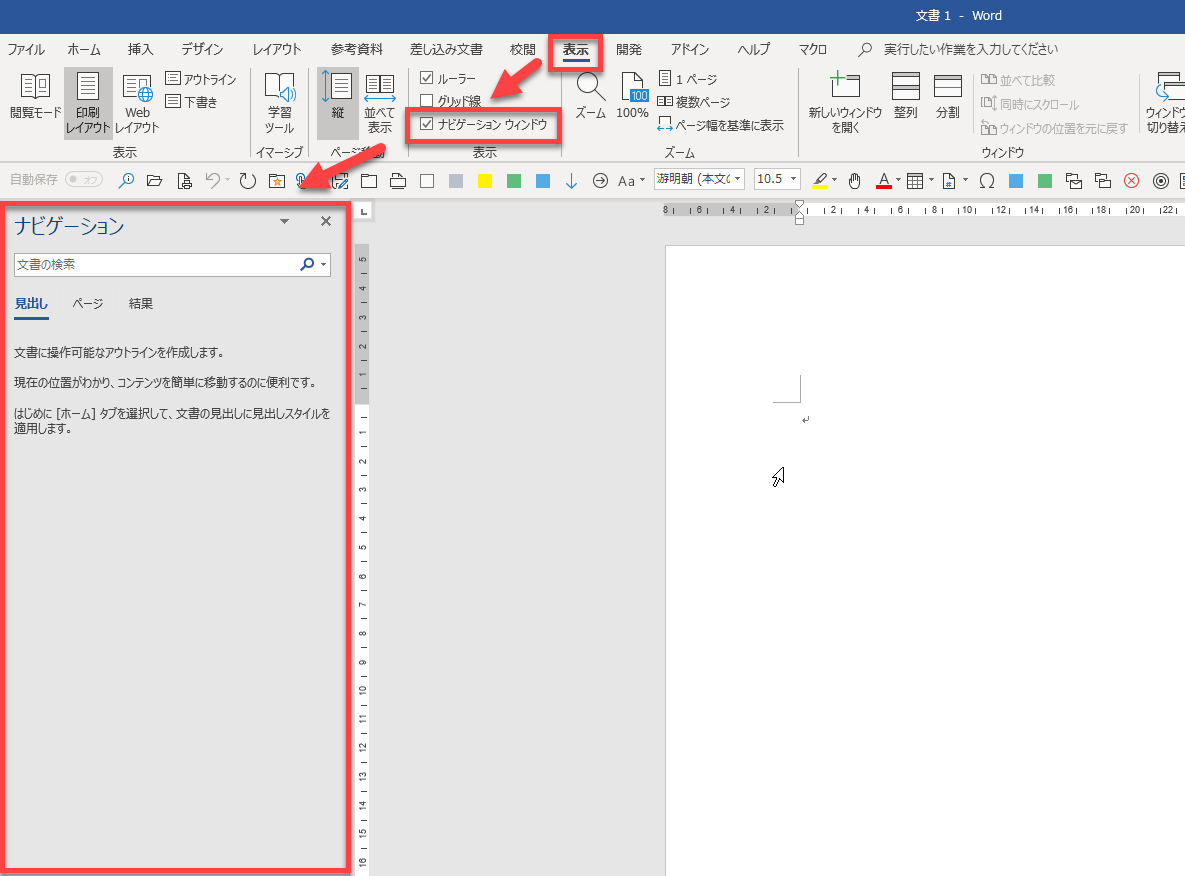Switch to the ページ tab in navigation pane

click(x=88, y=304)
